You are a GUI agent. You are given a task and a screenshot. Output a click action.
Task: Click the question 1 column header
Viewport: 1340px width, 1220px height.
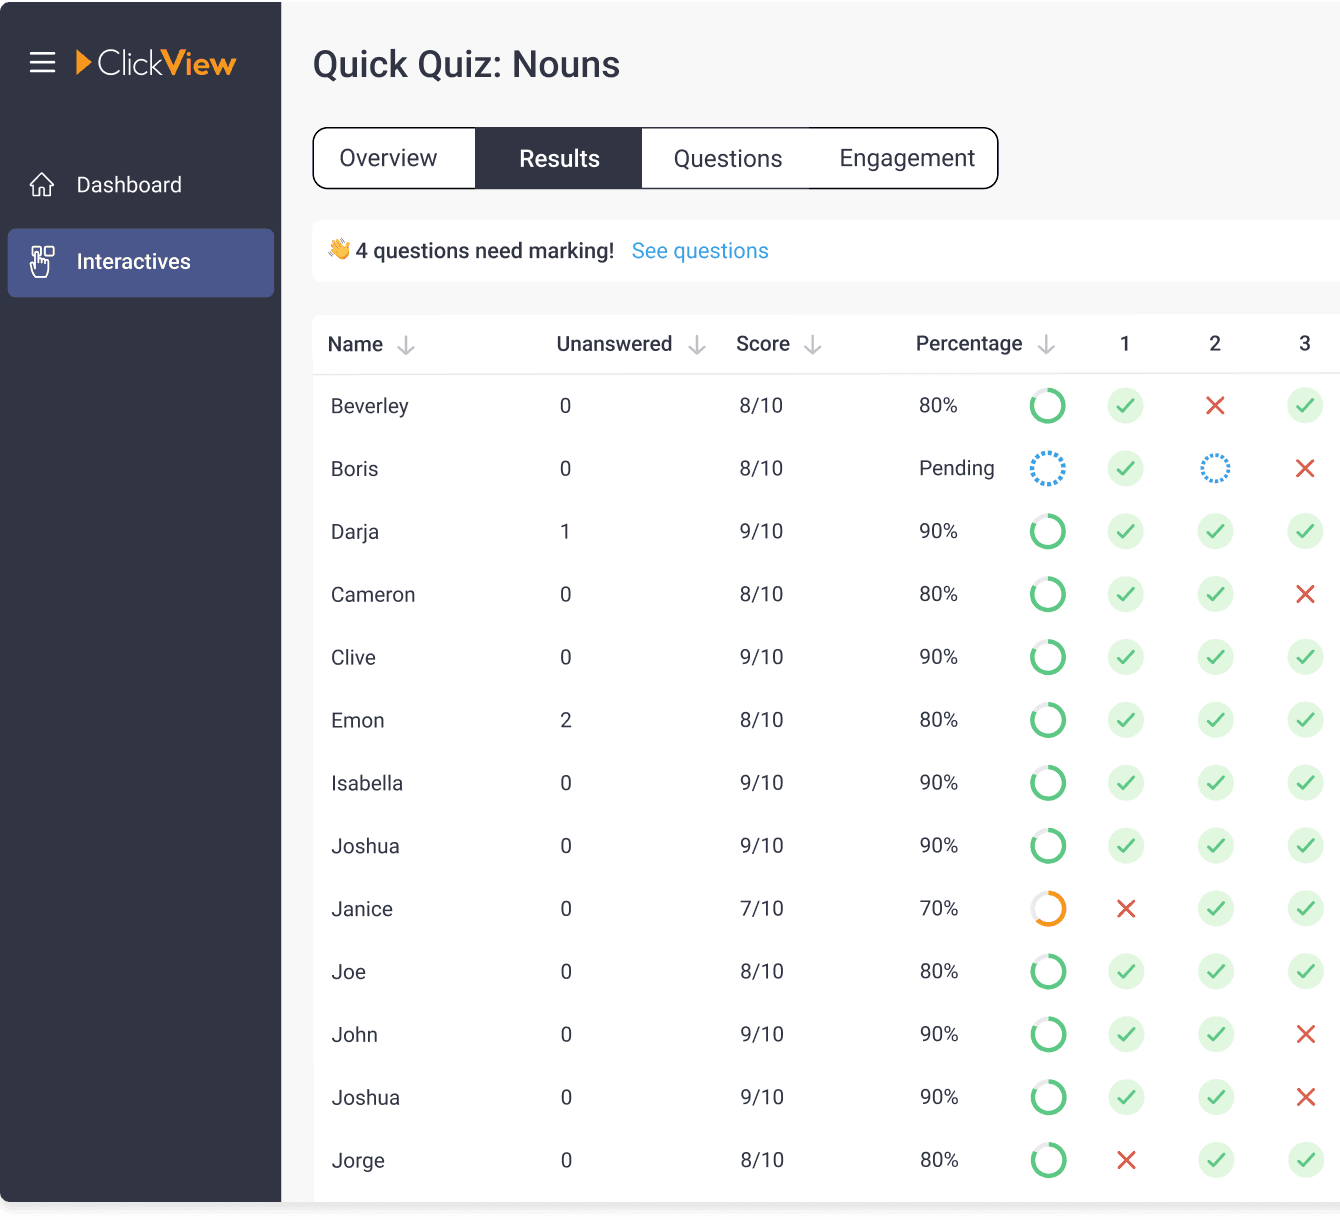(x=1125, y=344)
